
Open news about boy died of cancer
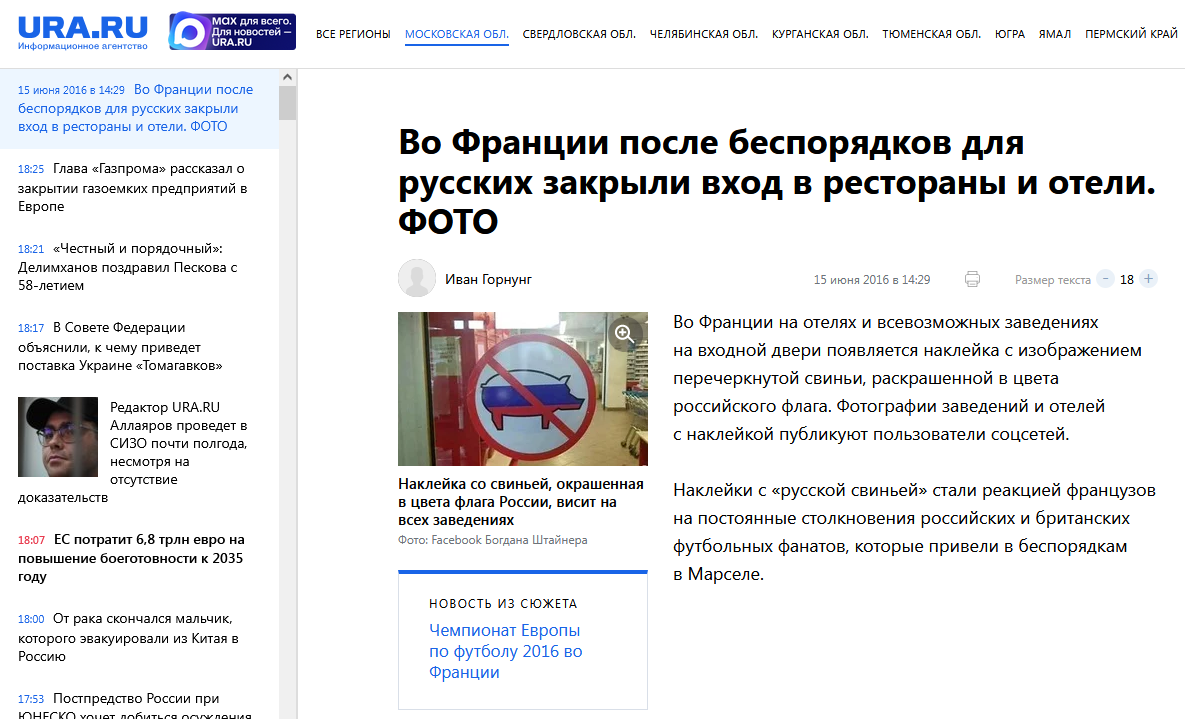point(128,637)
